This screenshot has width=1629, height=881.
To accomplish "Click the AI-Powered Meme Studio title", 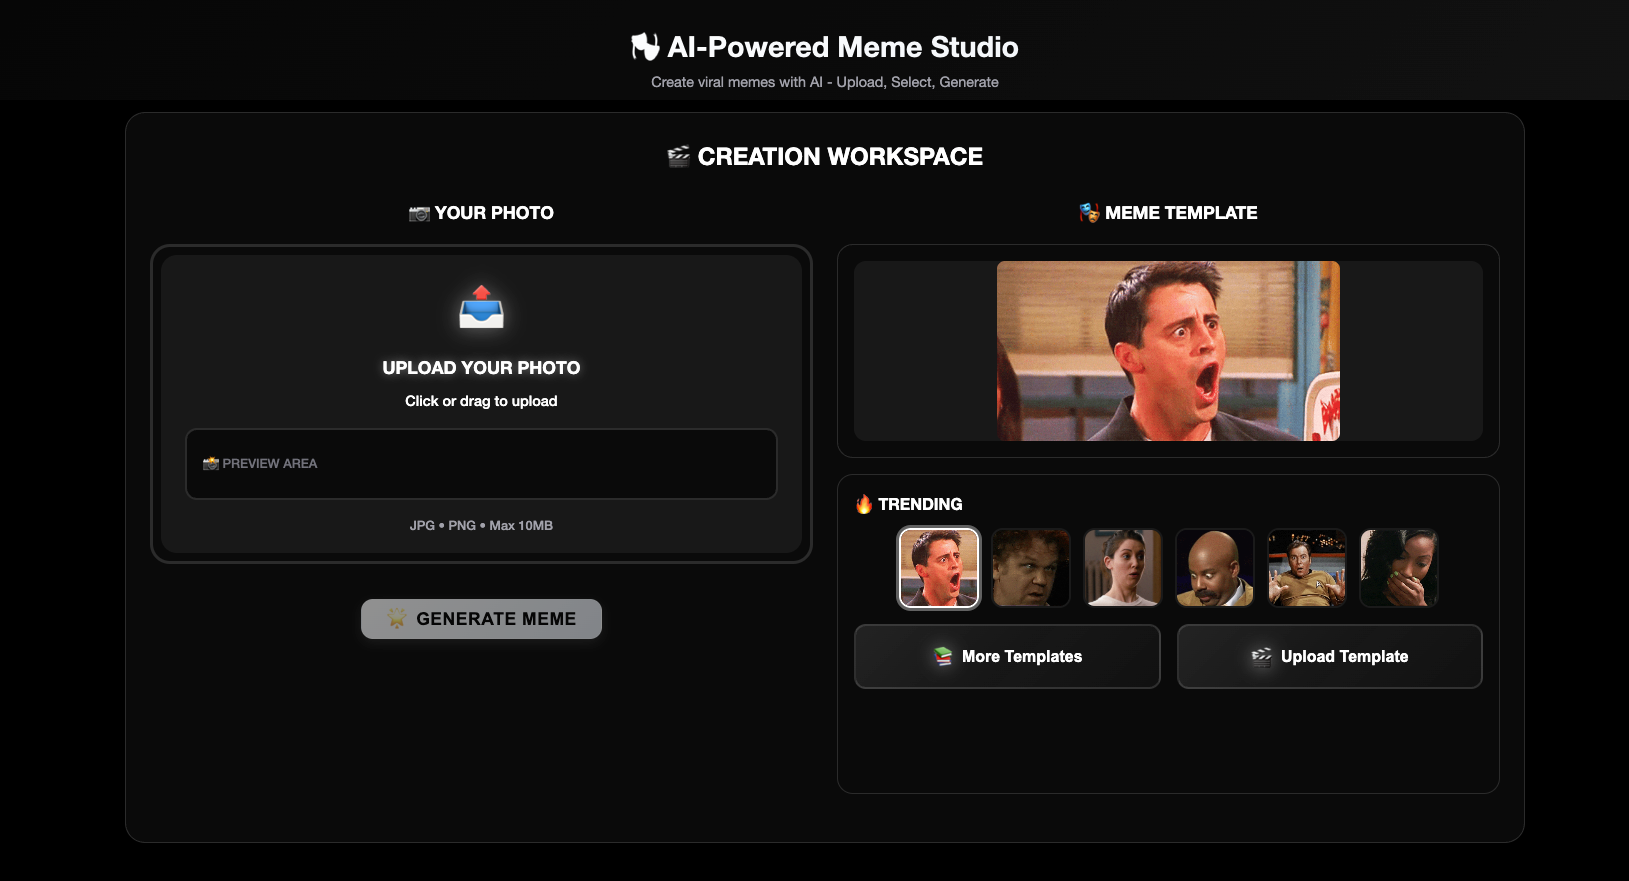I will coord(843,47).
